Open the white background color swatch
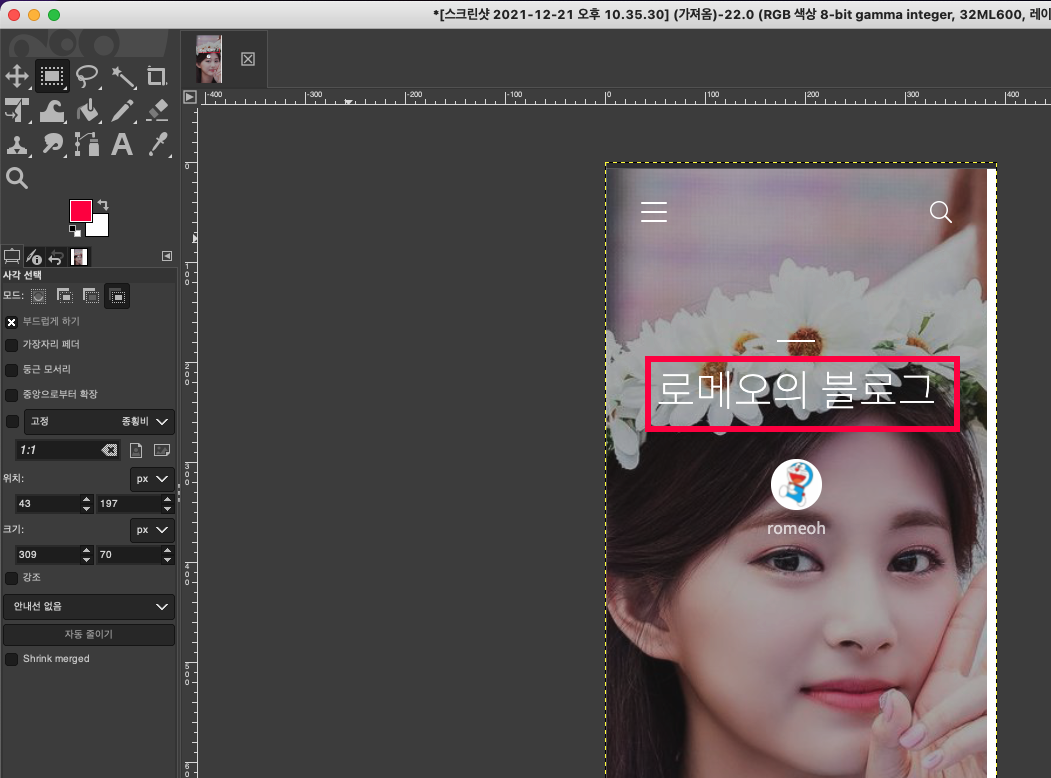 pos(101,228)
